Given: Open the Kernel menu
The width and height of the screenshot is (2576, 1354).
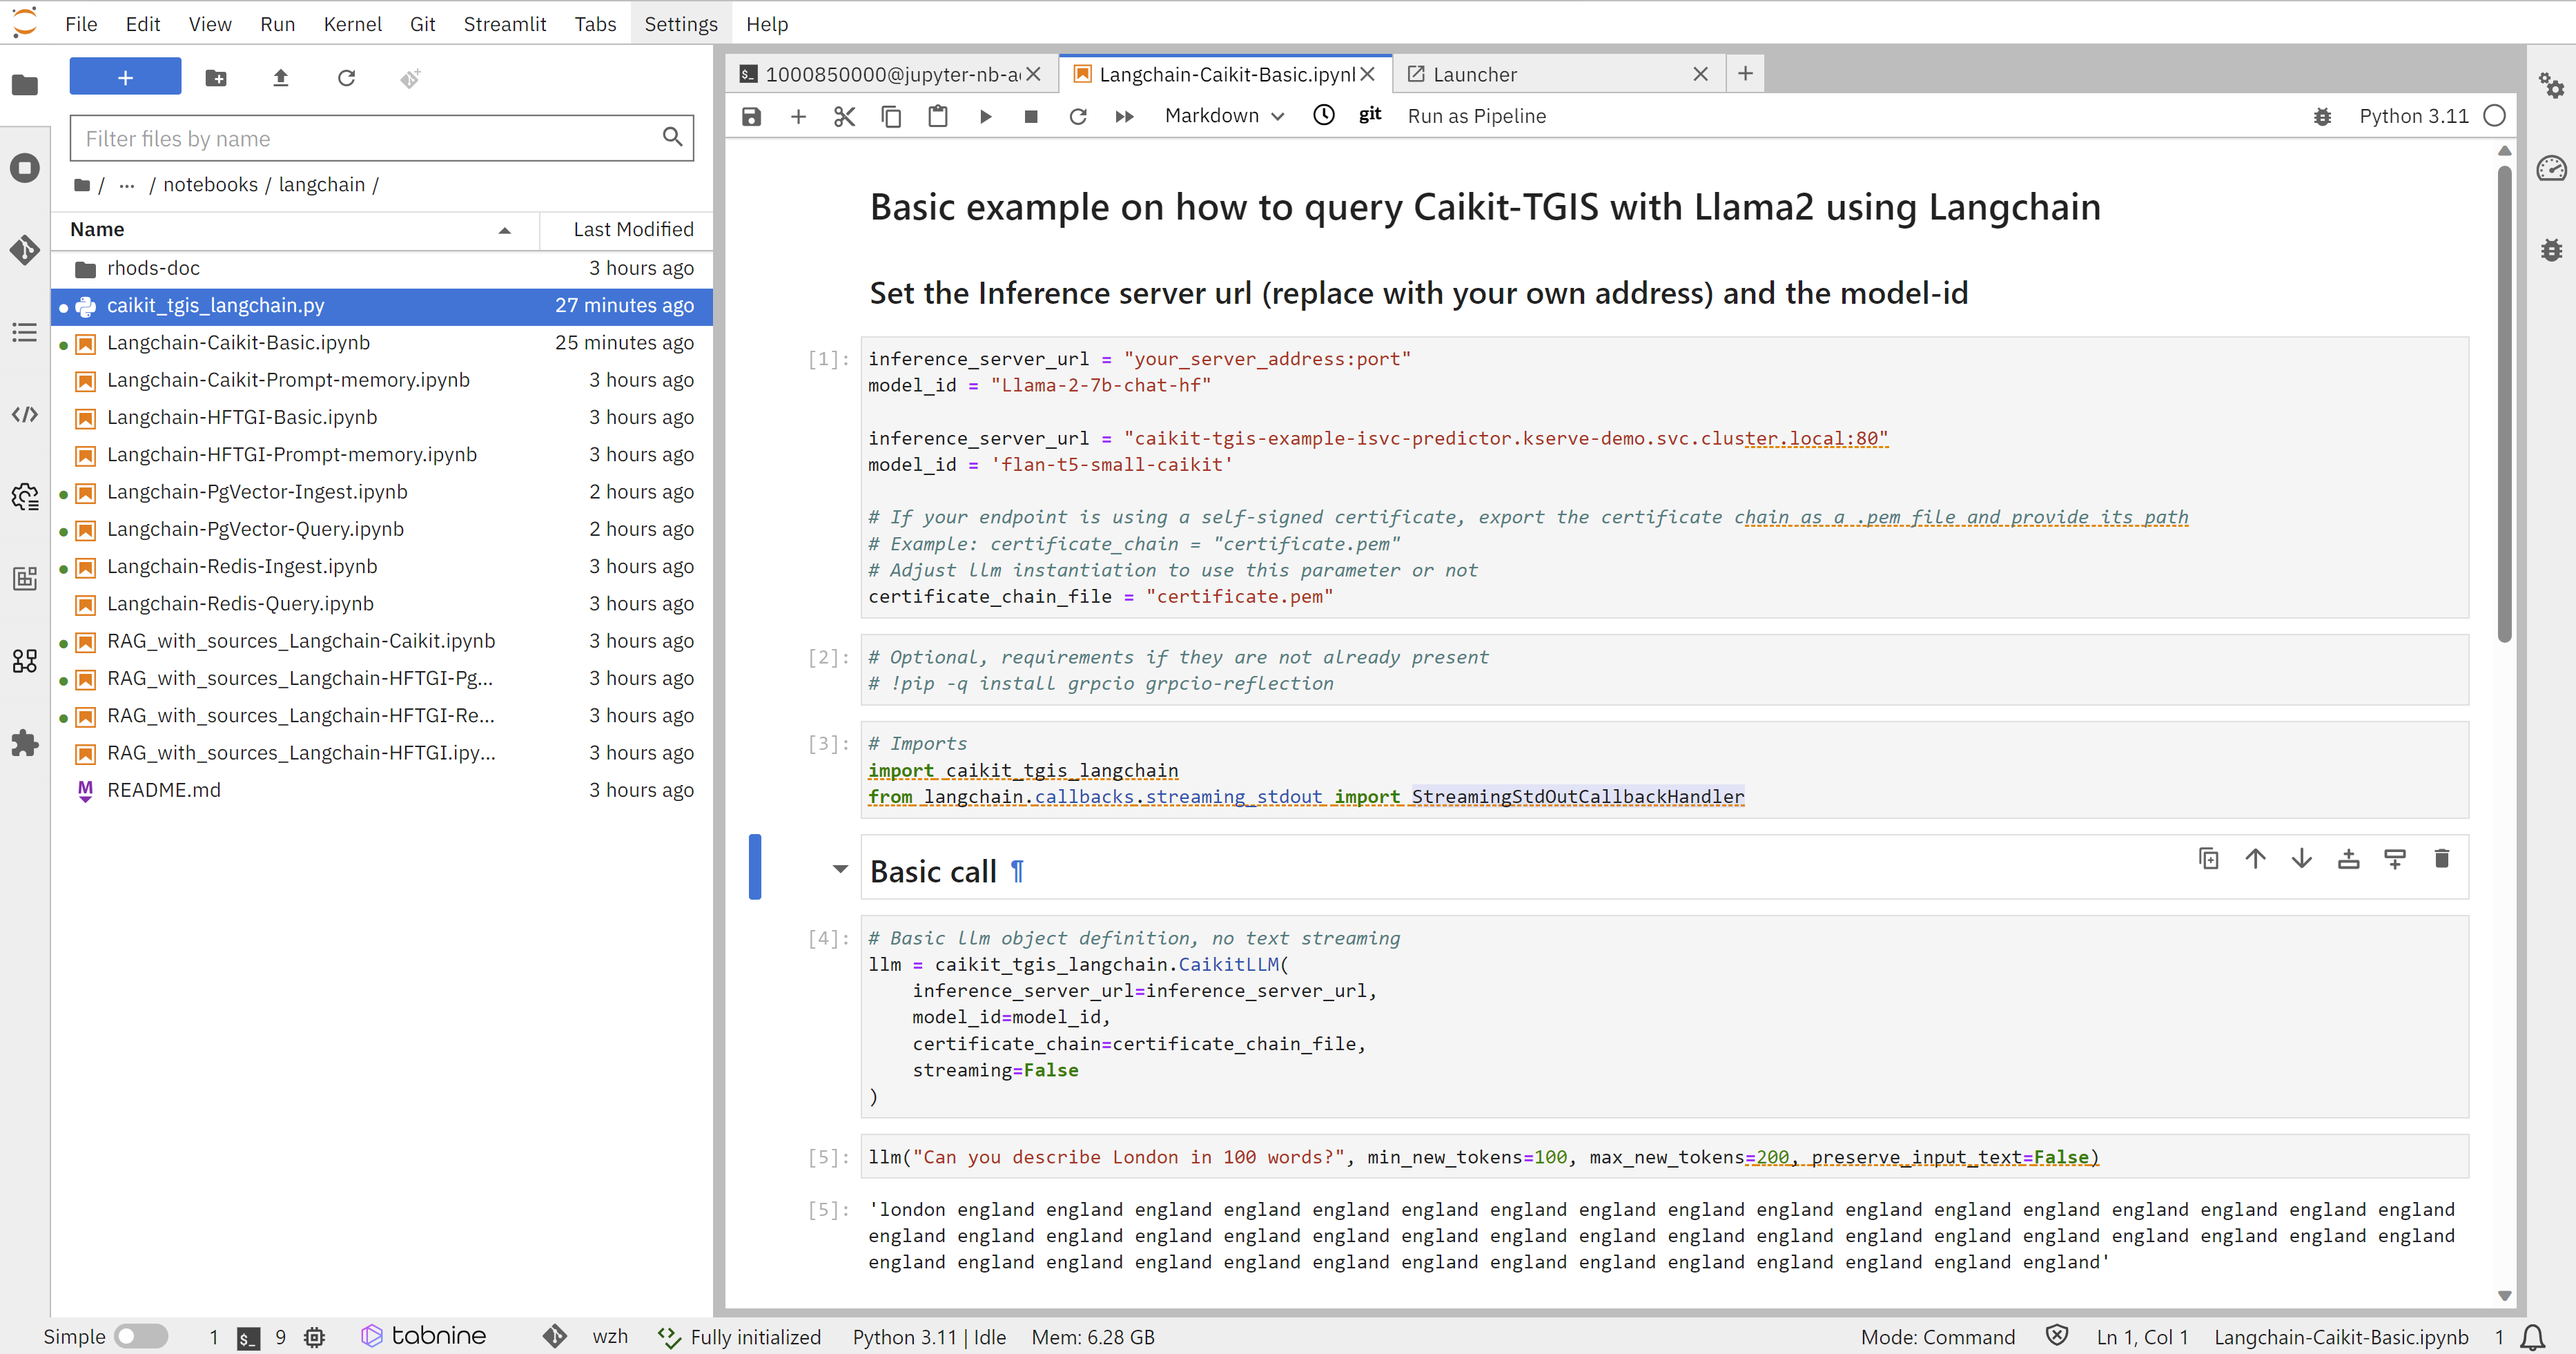Looking at the screenshot, I should click(x=352, y=24).
